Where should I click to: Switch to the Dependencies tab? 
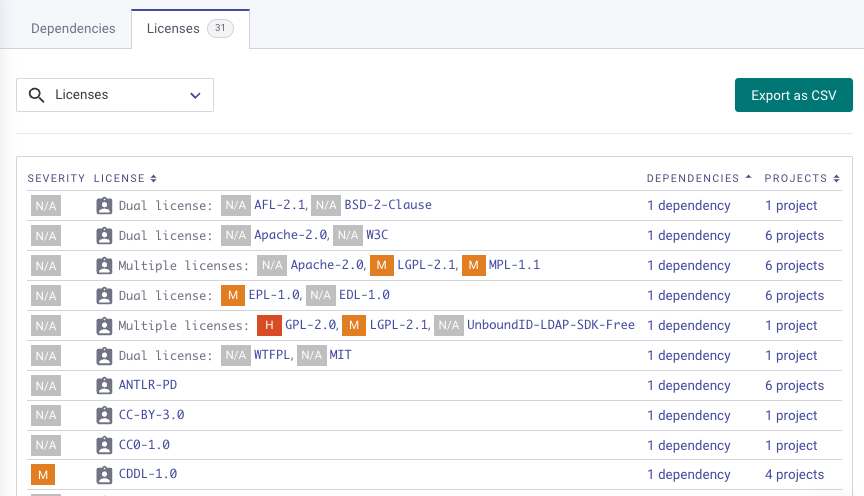[x=73, y=29]
